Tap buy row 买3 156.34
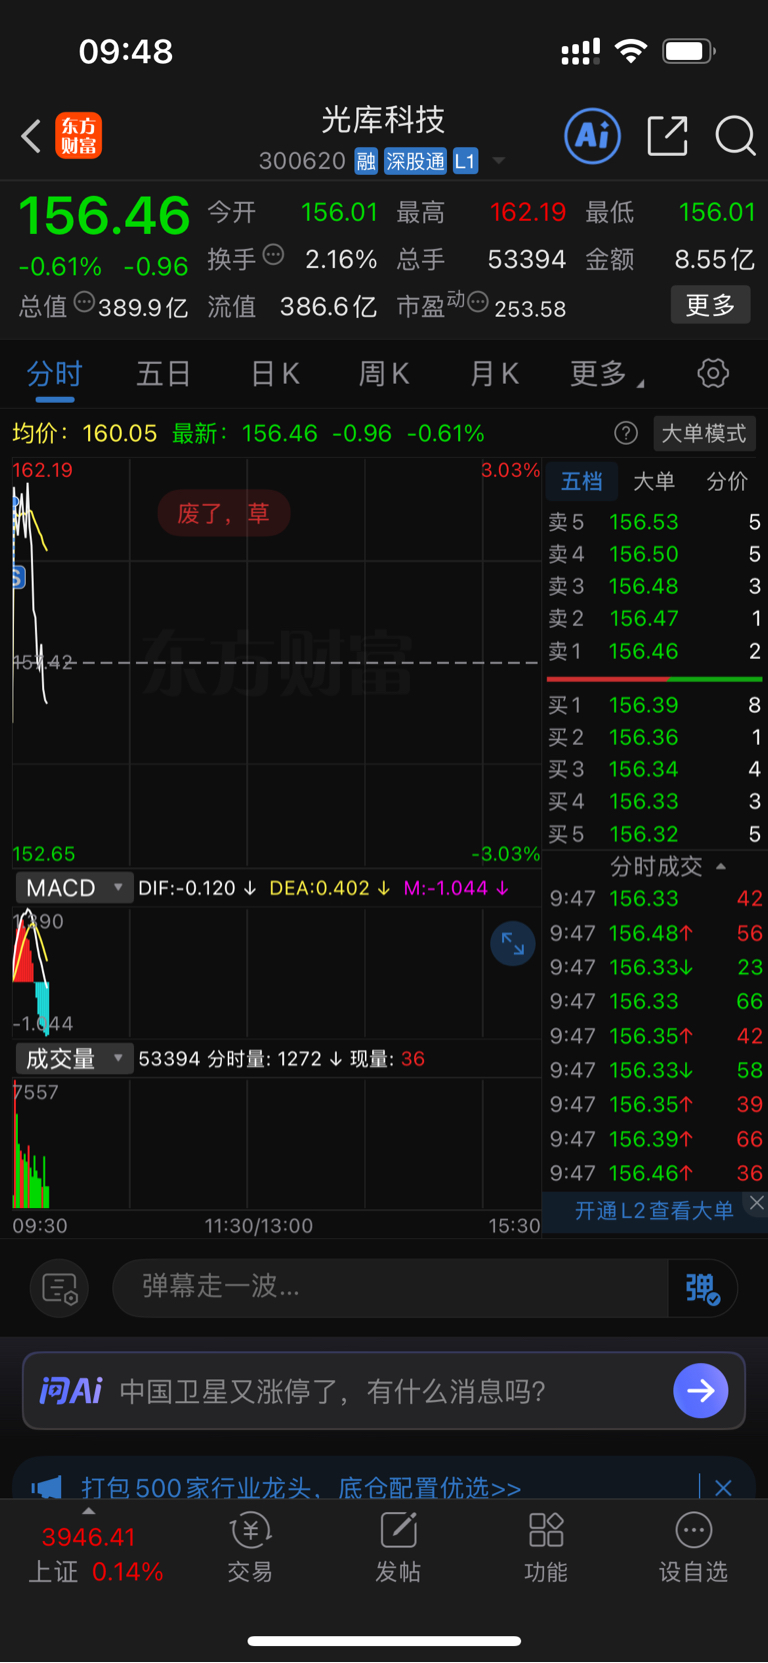 coord(655,769)
